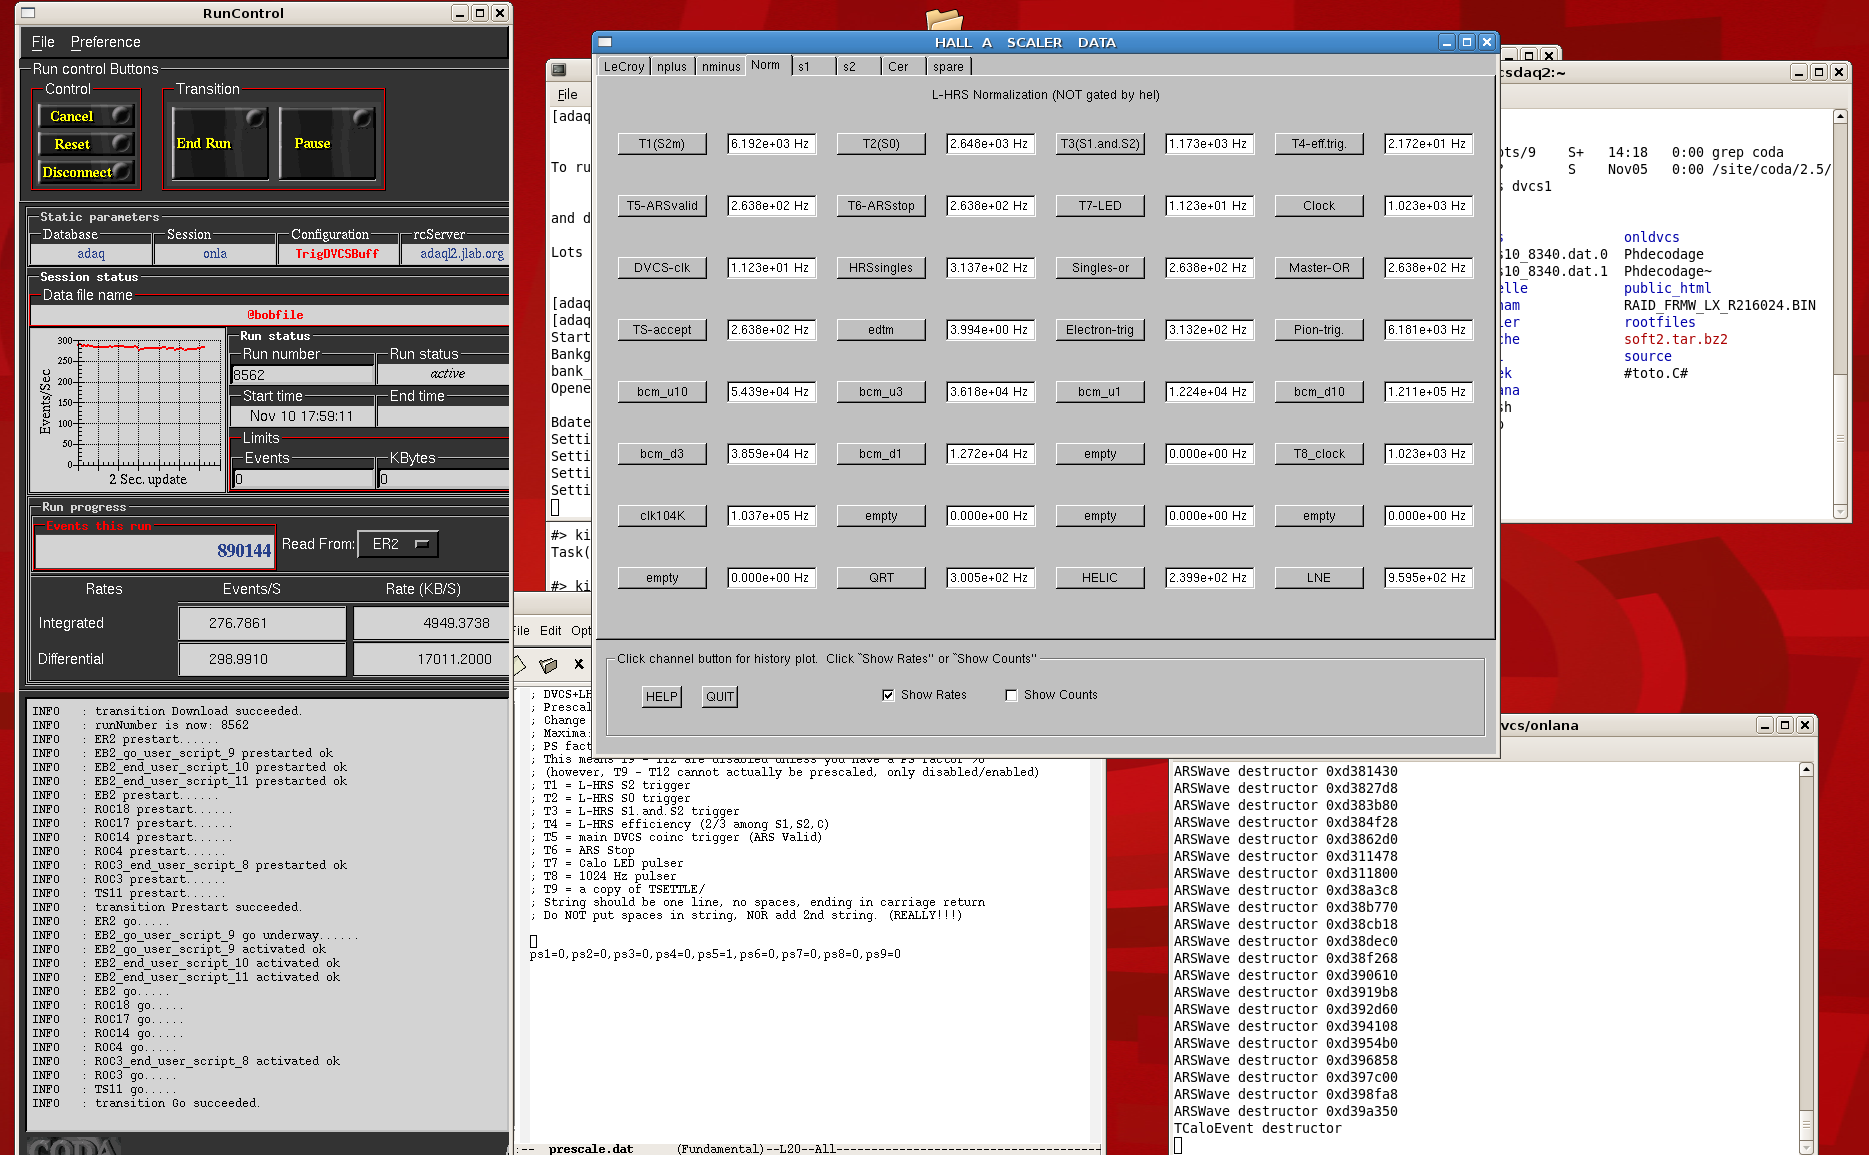The height and width of the screenshot is (1155, 1869).
Task: Show history plot for T1(S2m) channel
Action: pos(662,144)
